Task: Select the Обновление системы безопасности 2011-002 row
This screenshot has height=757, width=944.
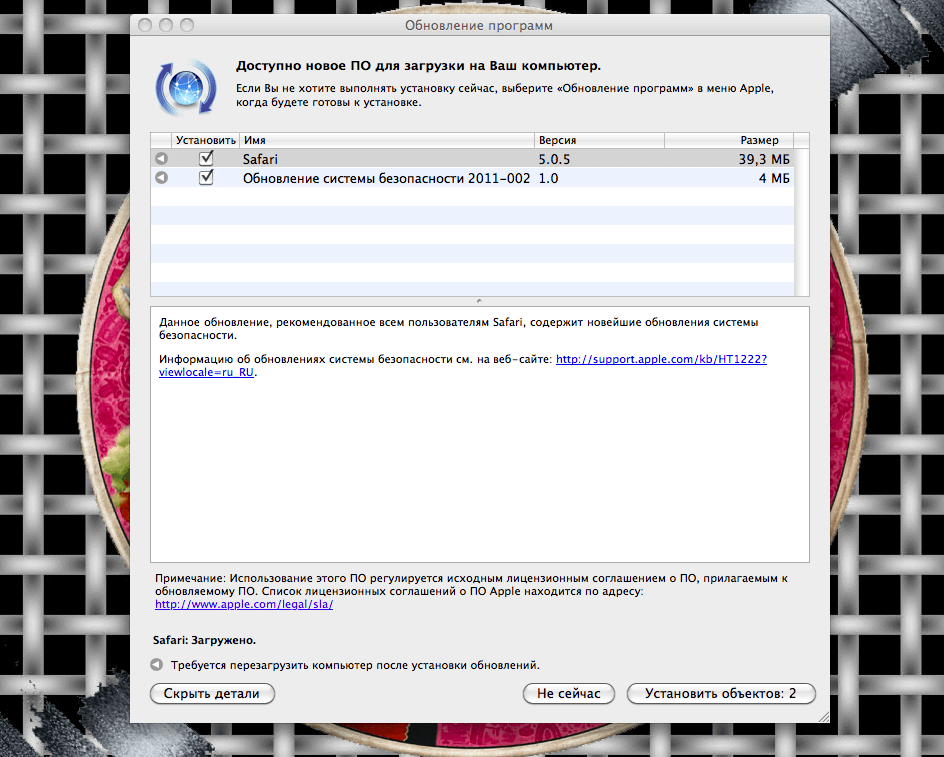Action: pyautogui.click(x=472, y=178)
